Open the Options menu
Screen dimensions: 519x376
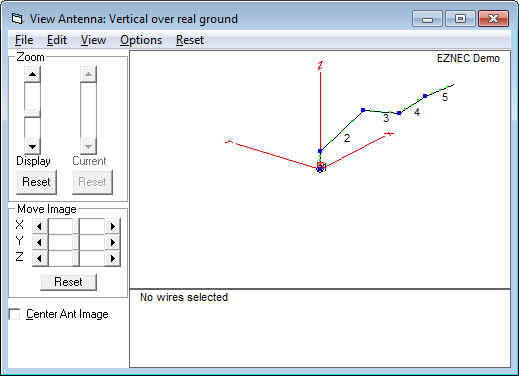[141, 40]
